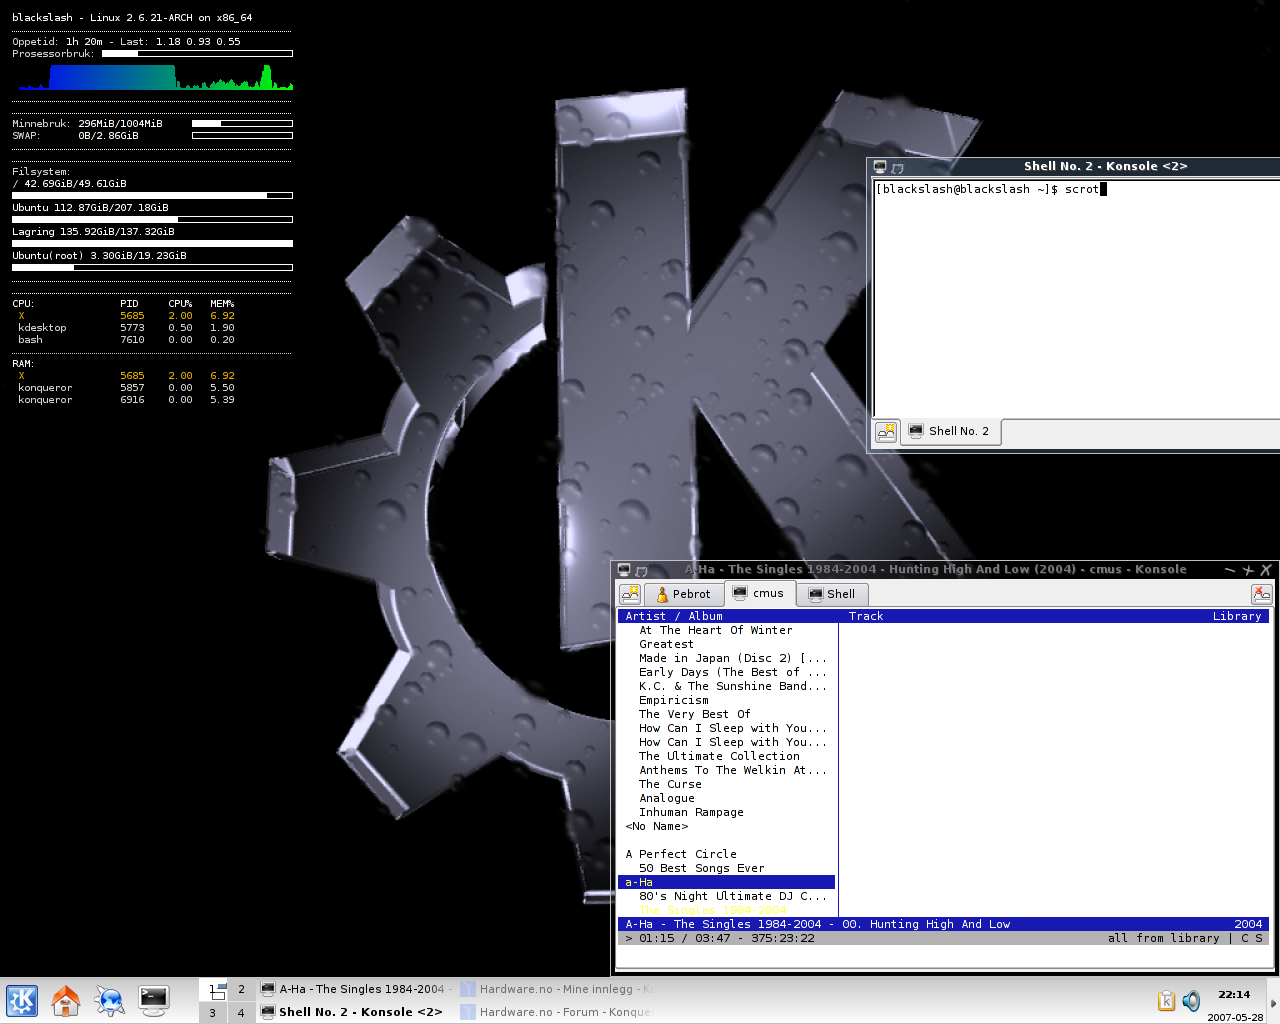1280x1024 pixels.
Task: Switch to virtual desktop 3 in pager
Action: coord(213,1012)
